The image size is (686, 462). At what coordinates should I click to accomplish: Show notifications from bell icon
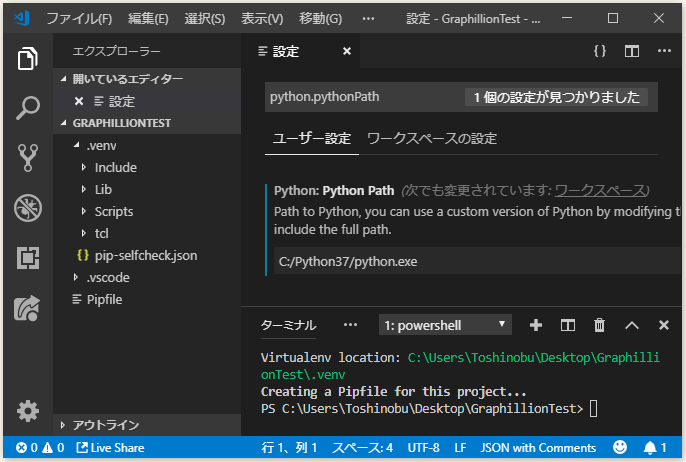coord(654,447)
